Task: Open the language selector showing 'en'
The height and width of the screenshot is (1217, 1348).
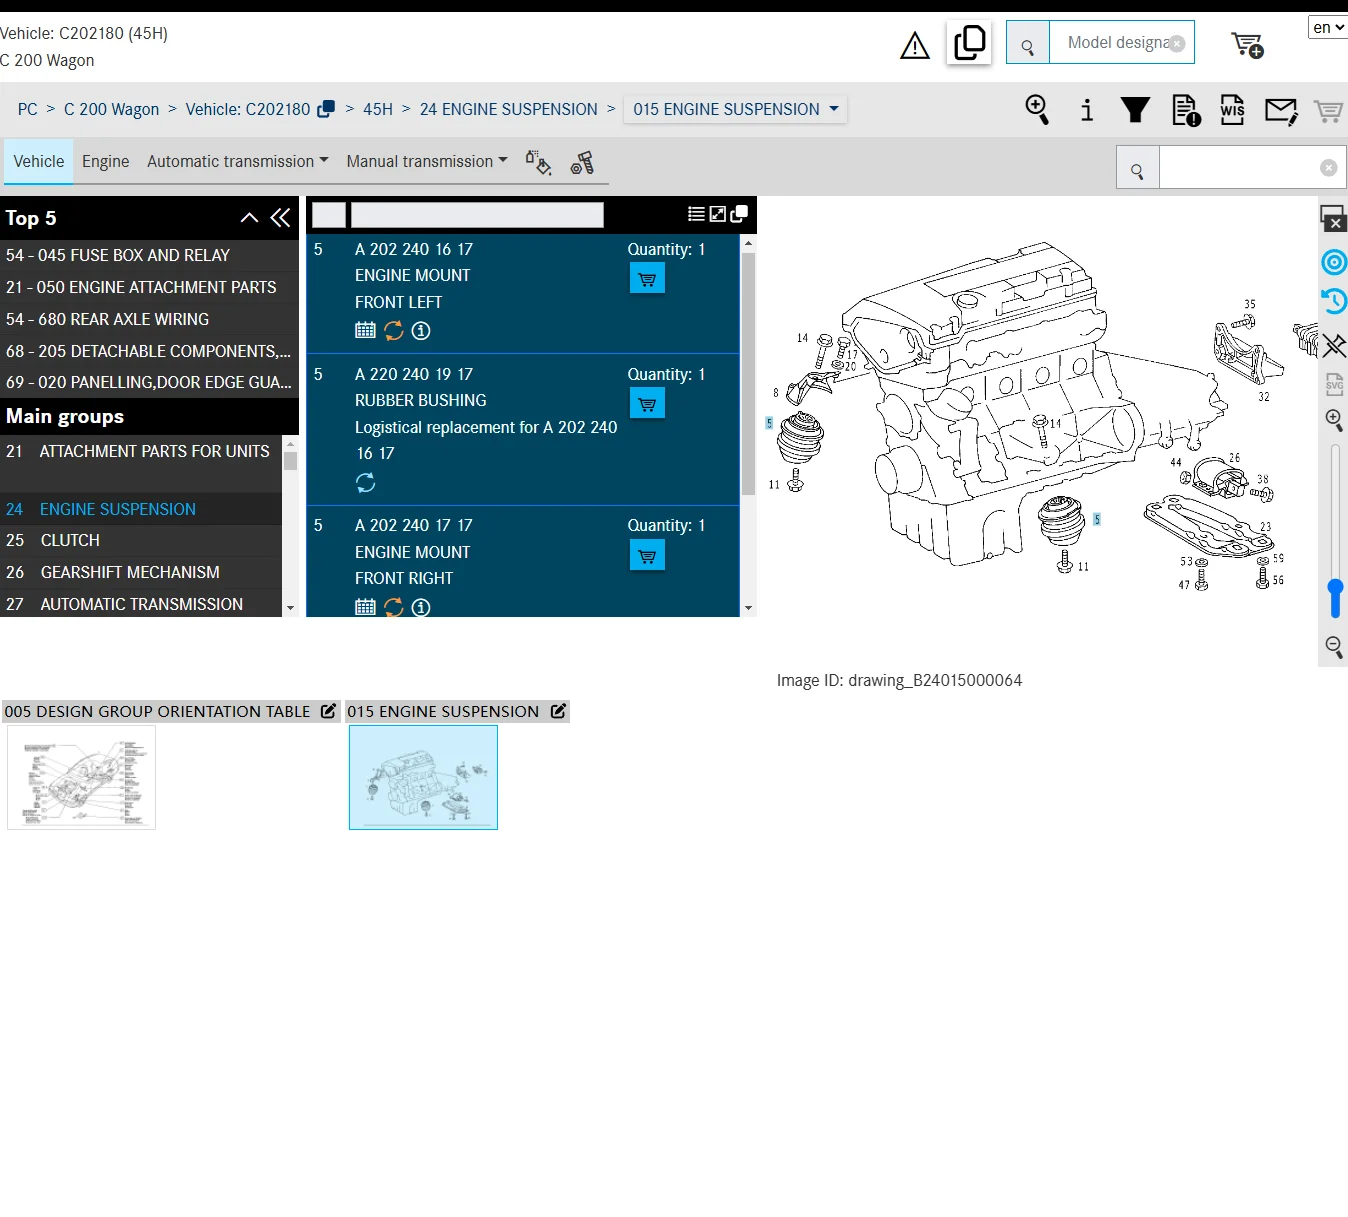Action: [1328, 27]
